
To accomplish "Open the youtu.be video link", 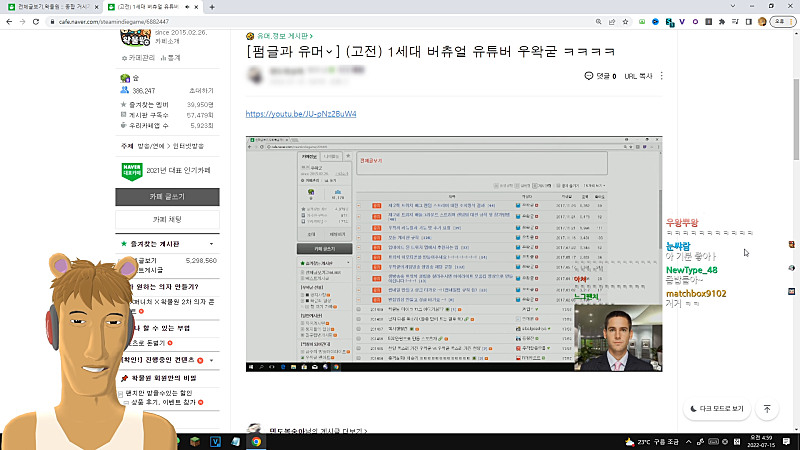I will click(301, 114).
